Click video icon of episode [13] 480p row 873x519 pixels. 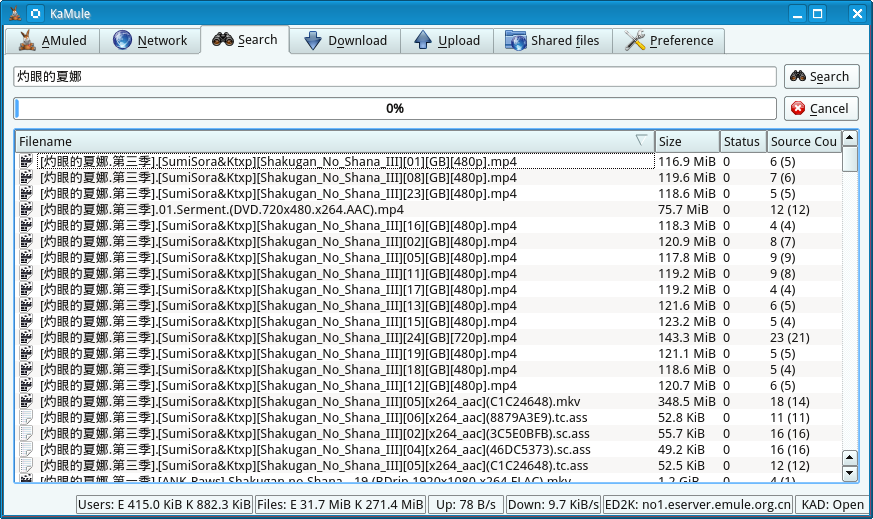coord(26,306)
